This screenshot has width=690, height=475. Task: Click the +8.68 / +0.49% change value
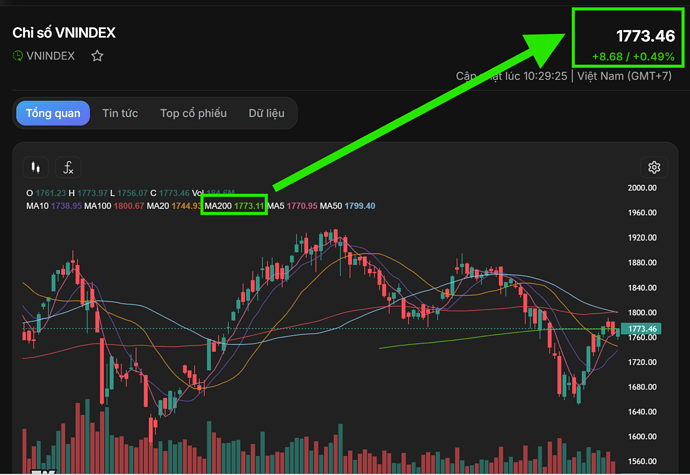coord(633,56)
